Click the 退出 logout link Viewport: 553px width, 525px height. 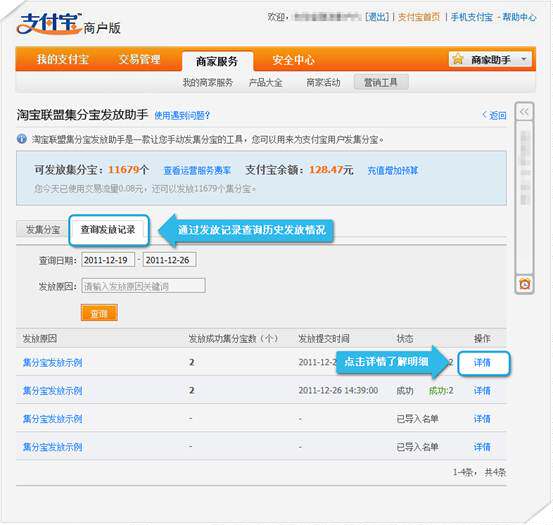[x=377, y=17]
